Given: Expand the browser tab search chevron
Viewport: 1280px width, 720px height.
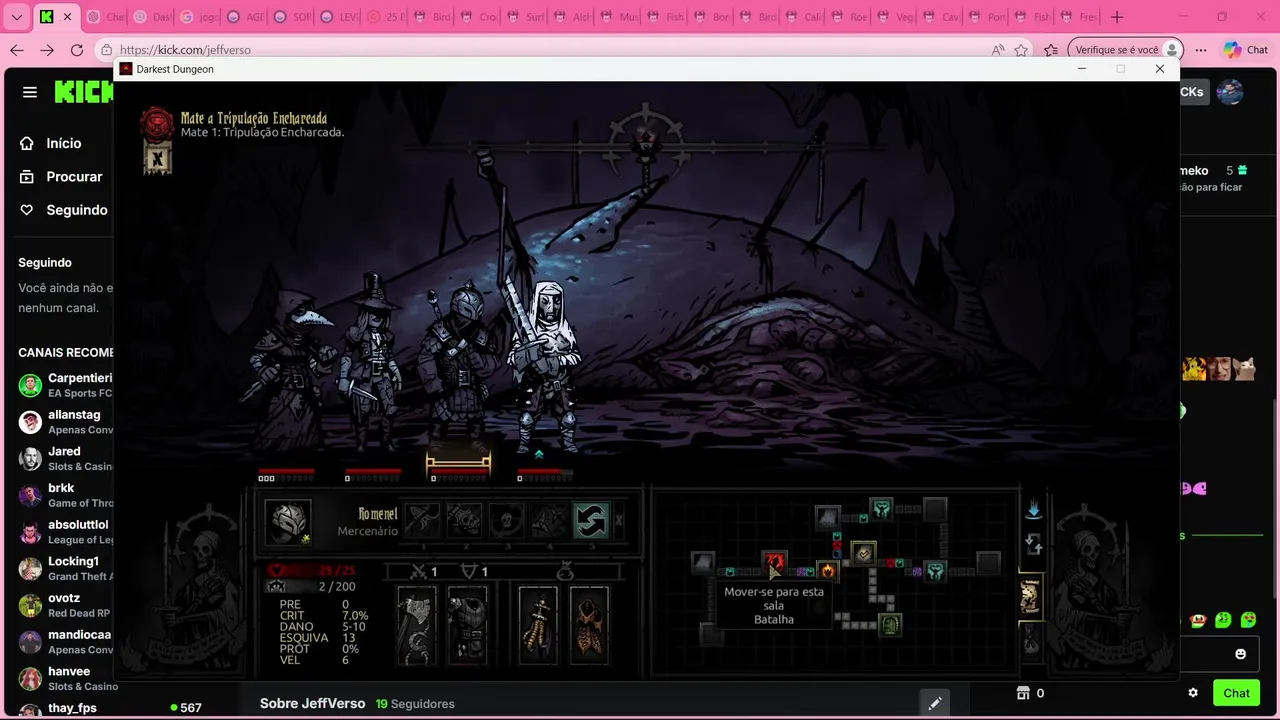Looking at the screenshot, I should (x=16, y=17).
